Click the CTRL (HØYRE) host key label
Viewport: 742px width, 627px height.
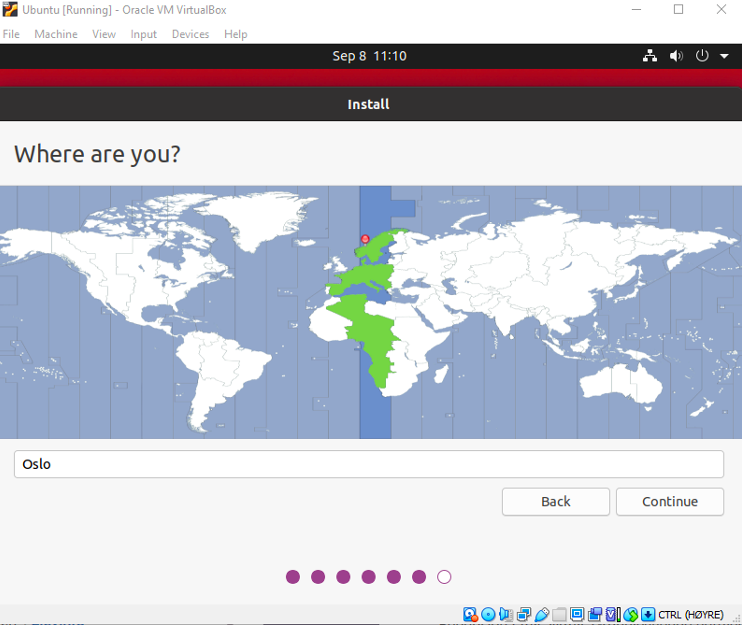[x=690, y=615]
